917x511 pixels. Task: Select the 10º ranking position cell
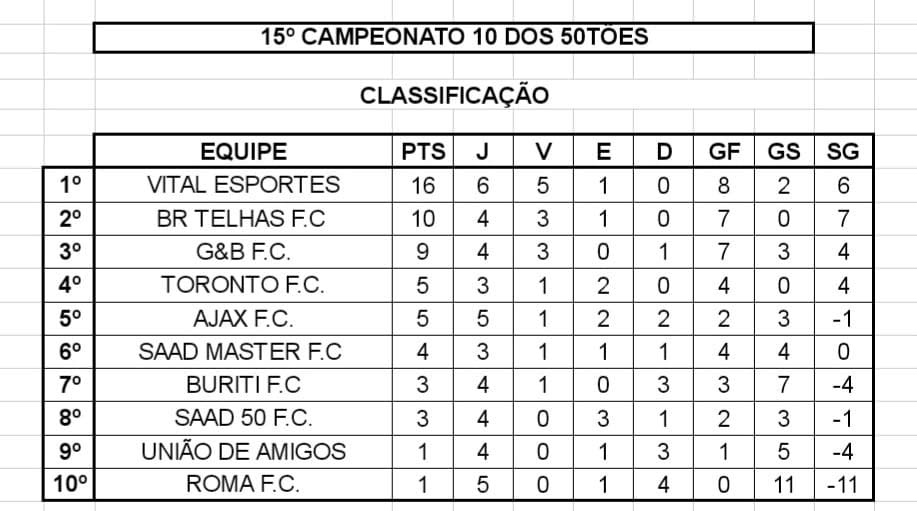pyautogui.click(x=69, y=485)
